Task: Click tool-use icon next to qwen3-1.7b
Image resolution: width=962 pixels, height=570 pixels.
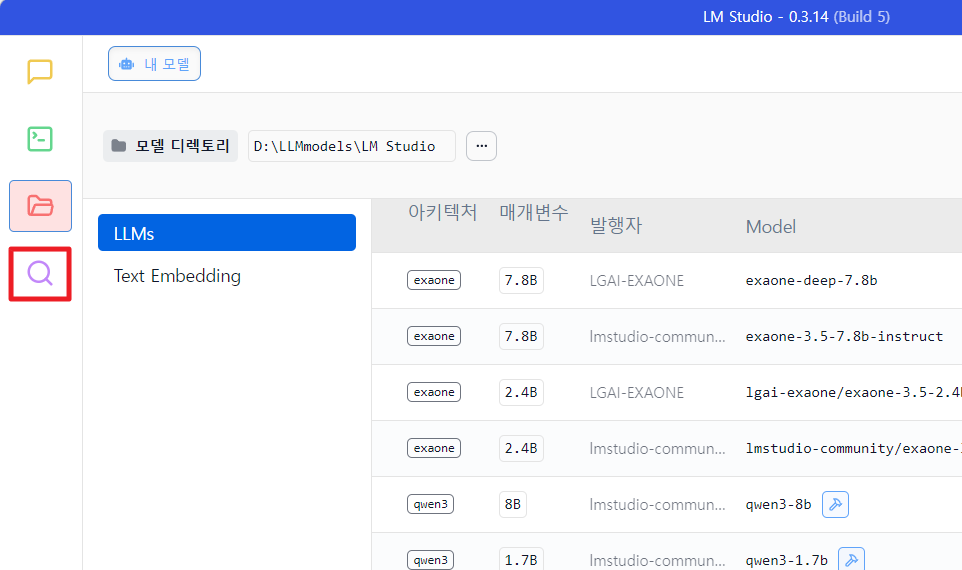Action: [x=852, y=560]
